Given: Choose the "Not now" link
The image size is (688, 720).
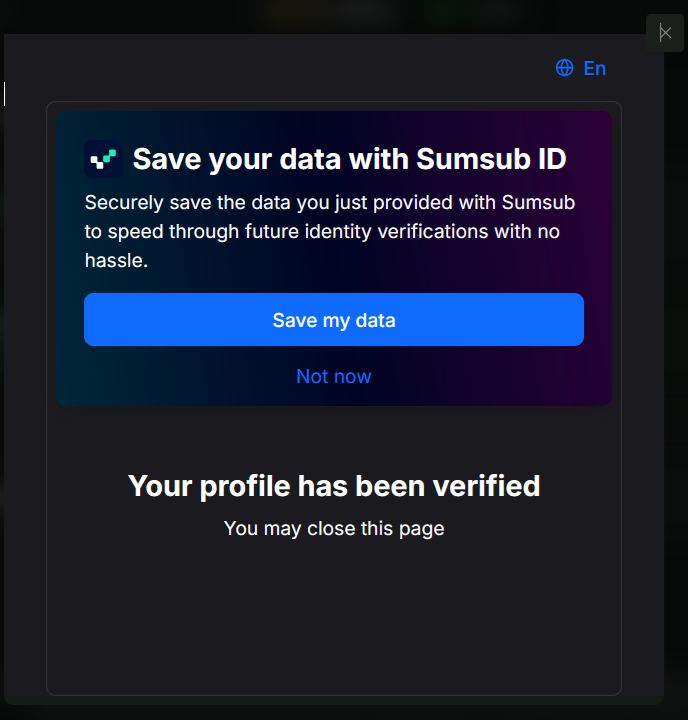Looking at the screenshot, I should point(333,377).
